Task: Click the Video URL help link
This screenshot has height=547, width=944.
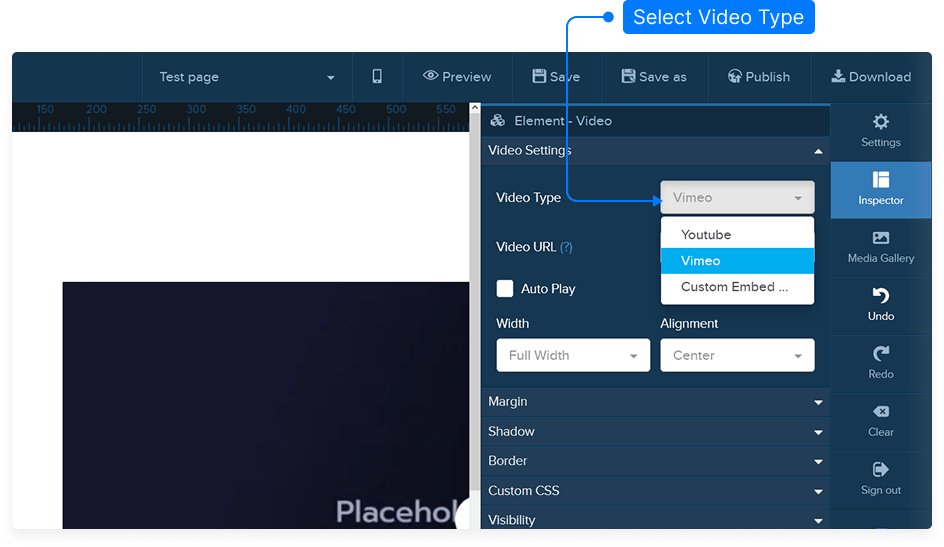Action: click(566, 248)
